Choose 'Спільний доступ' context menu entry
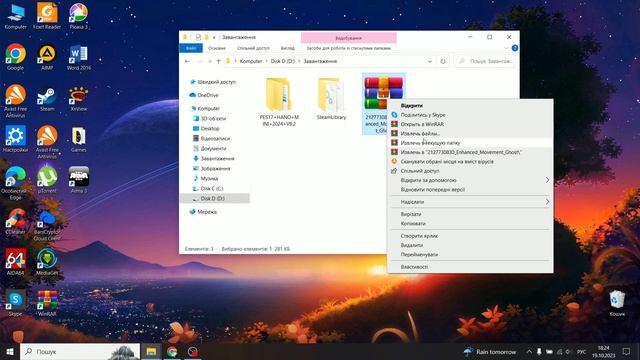 point(470,171)
